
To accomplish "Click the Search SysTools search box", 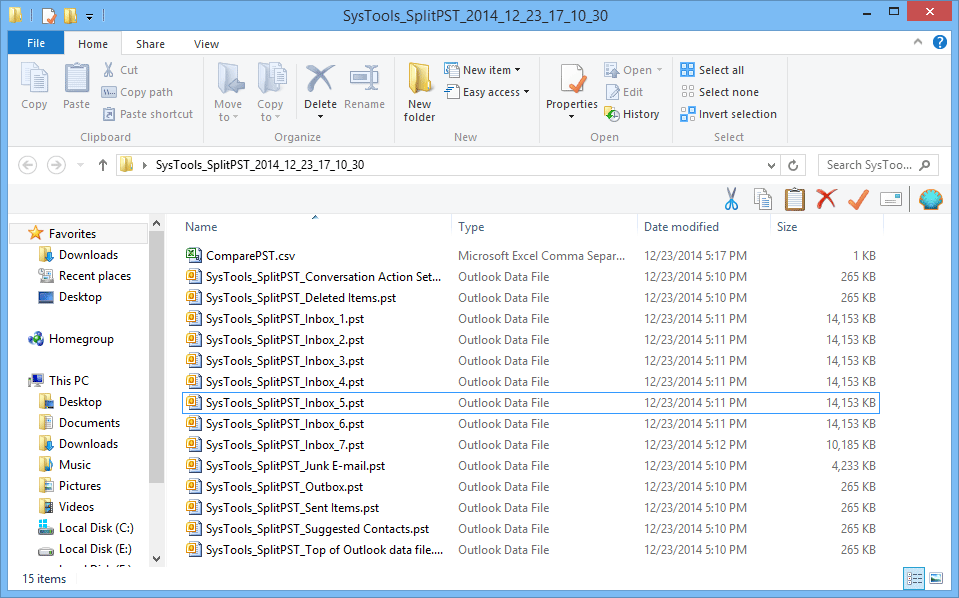I will (878, 165).
